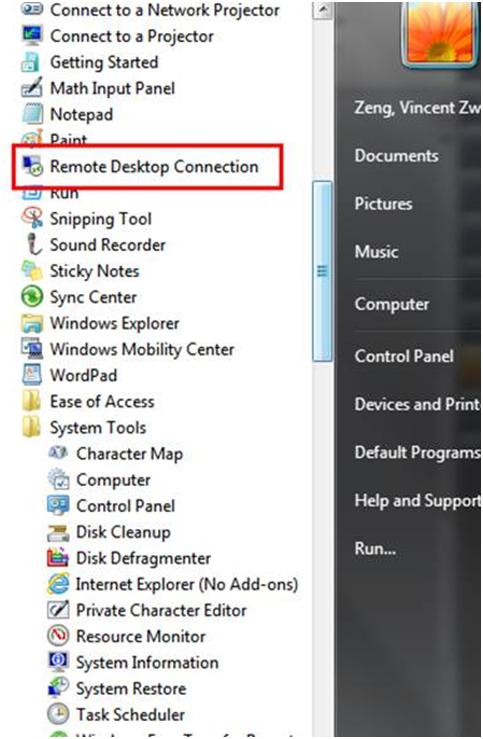Click the scrollbar up arrow
Viewport: 483px width, 739px height.
(x=323, y=10)
